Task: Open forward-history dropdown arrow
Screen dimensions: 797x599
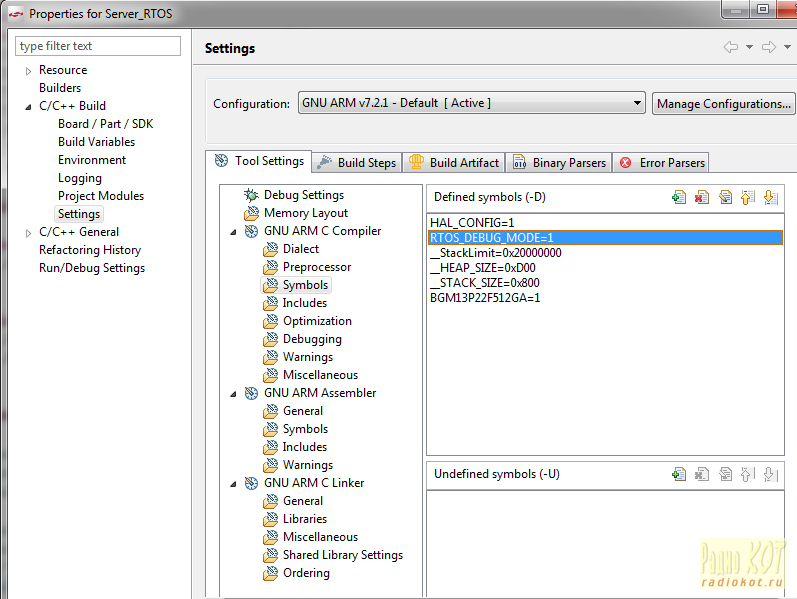Action: coord(787,47)
